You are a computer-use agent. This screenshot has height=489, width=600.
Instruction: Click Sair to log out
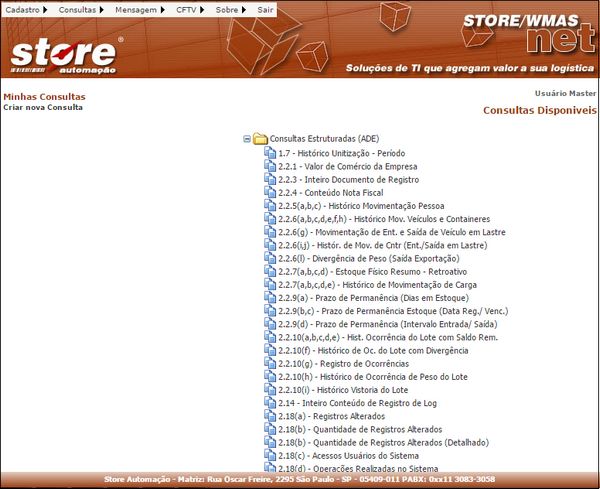pyautogui.click(x=265, y=8)
